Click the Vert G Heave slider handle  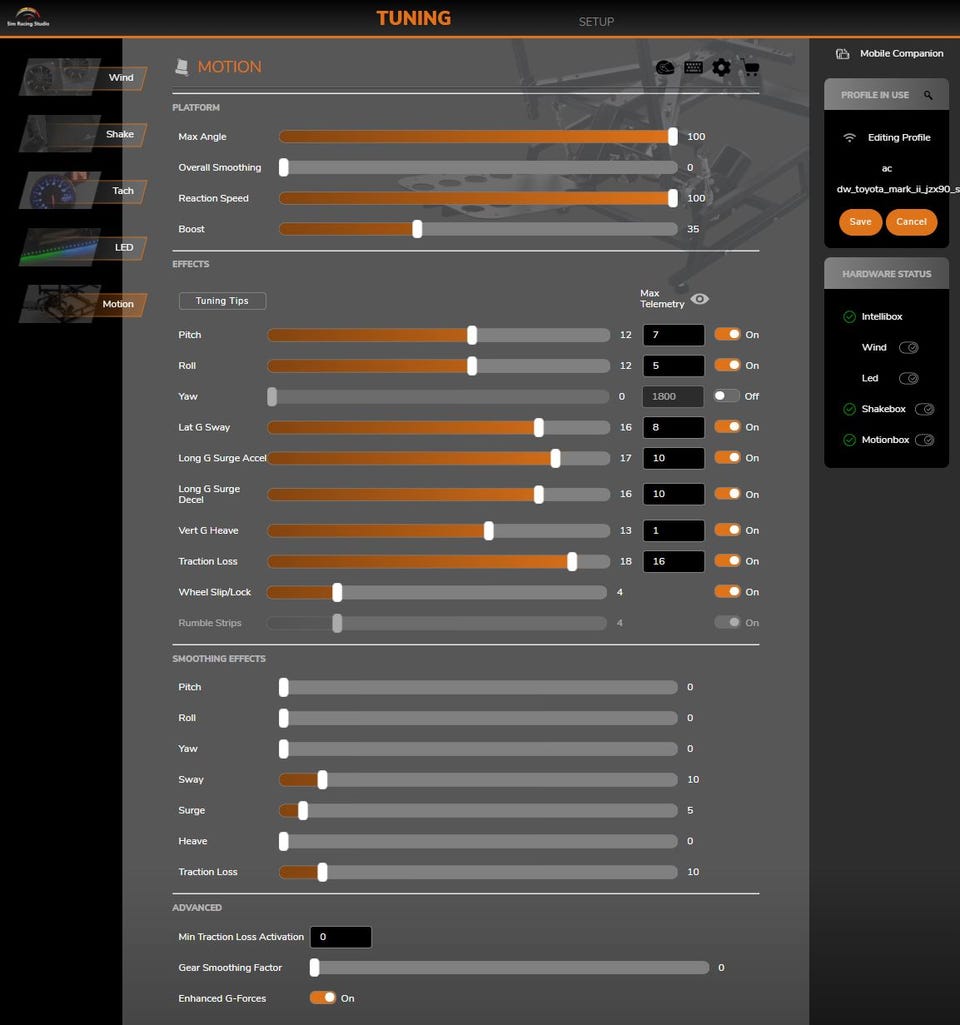click(x=488, y=531)
